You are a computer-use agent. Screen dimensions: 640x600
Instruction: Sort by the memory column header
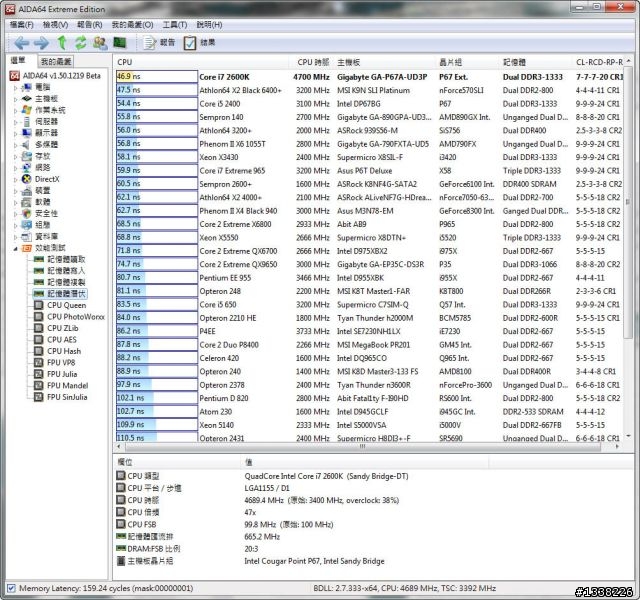point(536,62)
